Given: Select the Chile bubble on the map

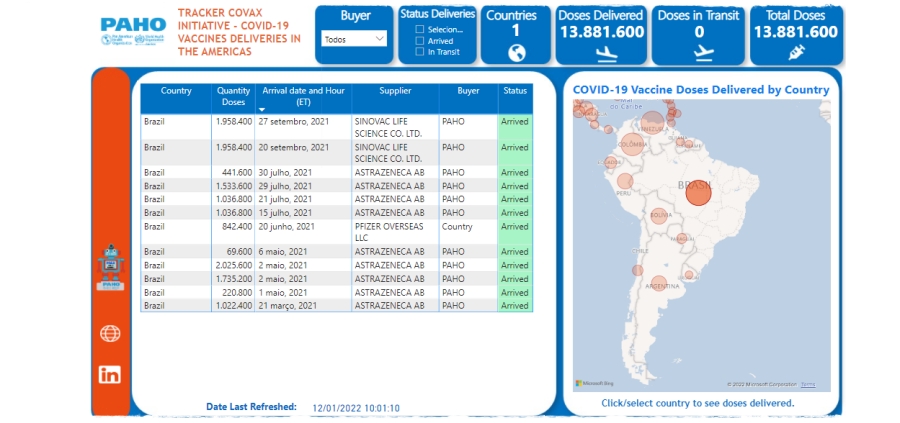Looking at the screenshot, I should pos(638,270).
